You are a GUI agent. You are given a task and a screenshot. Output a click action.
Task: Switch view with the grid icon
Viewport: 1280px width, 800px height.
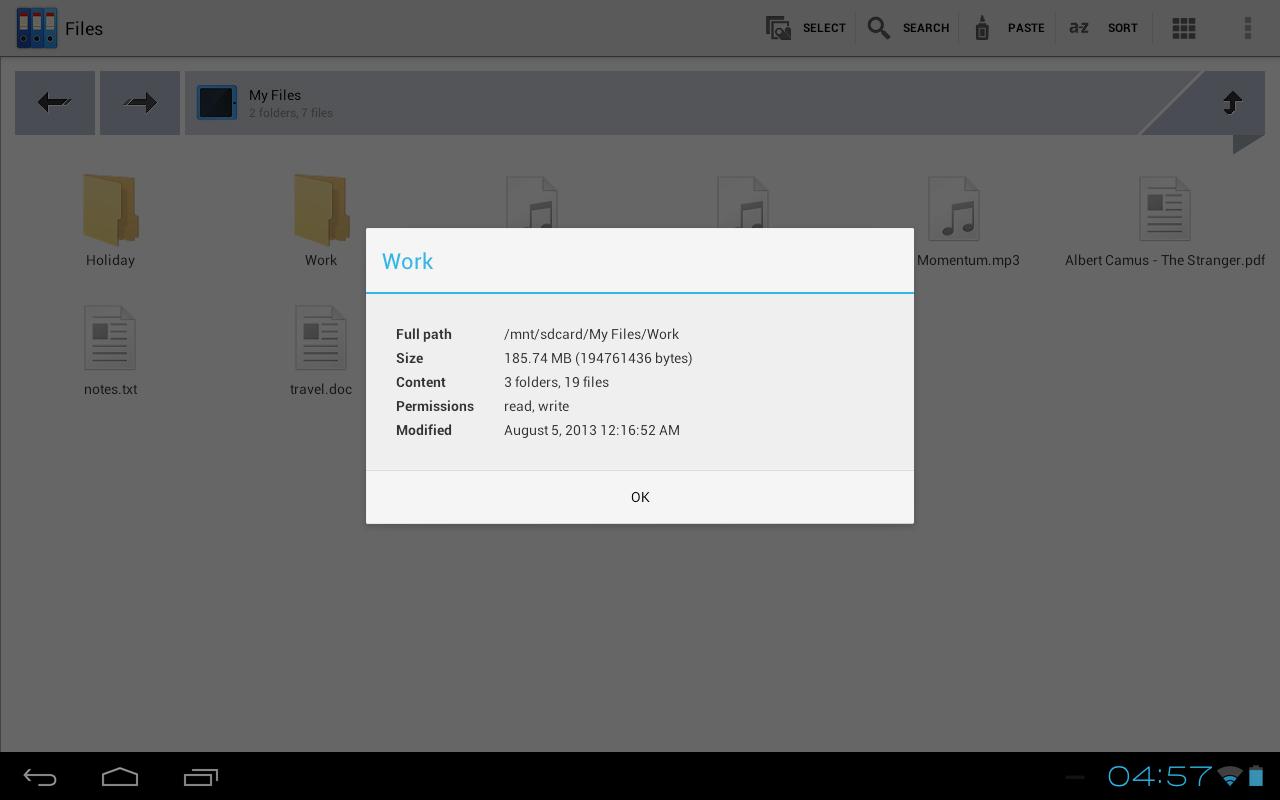coord(1184,28)
